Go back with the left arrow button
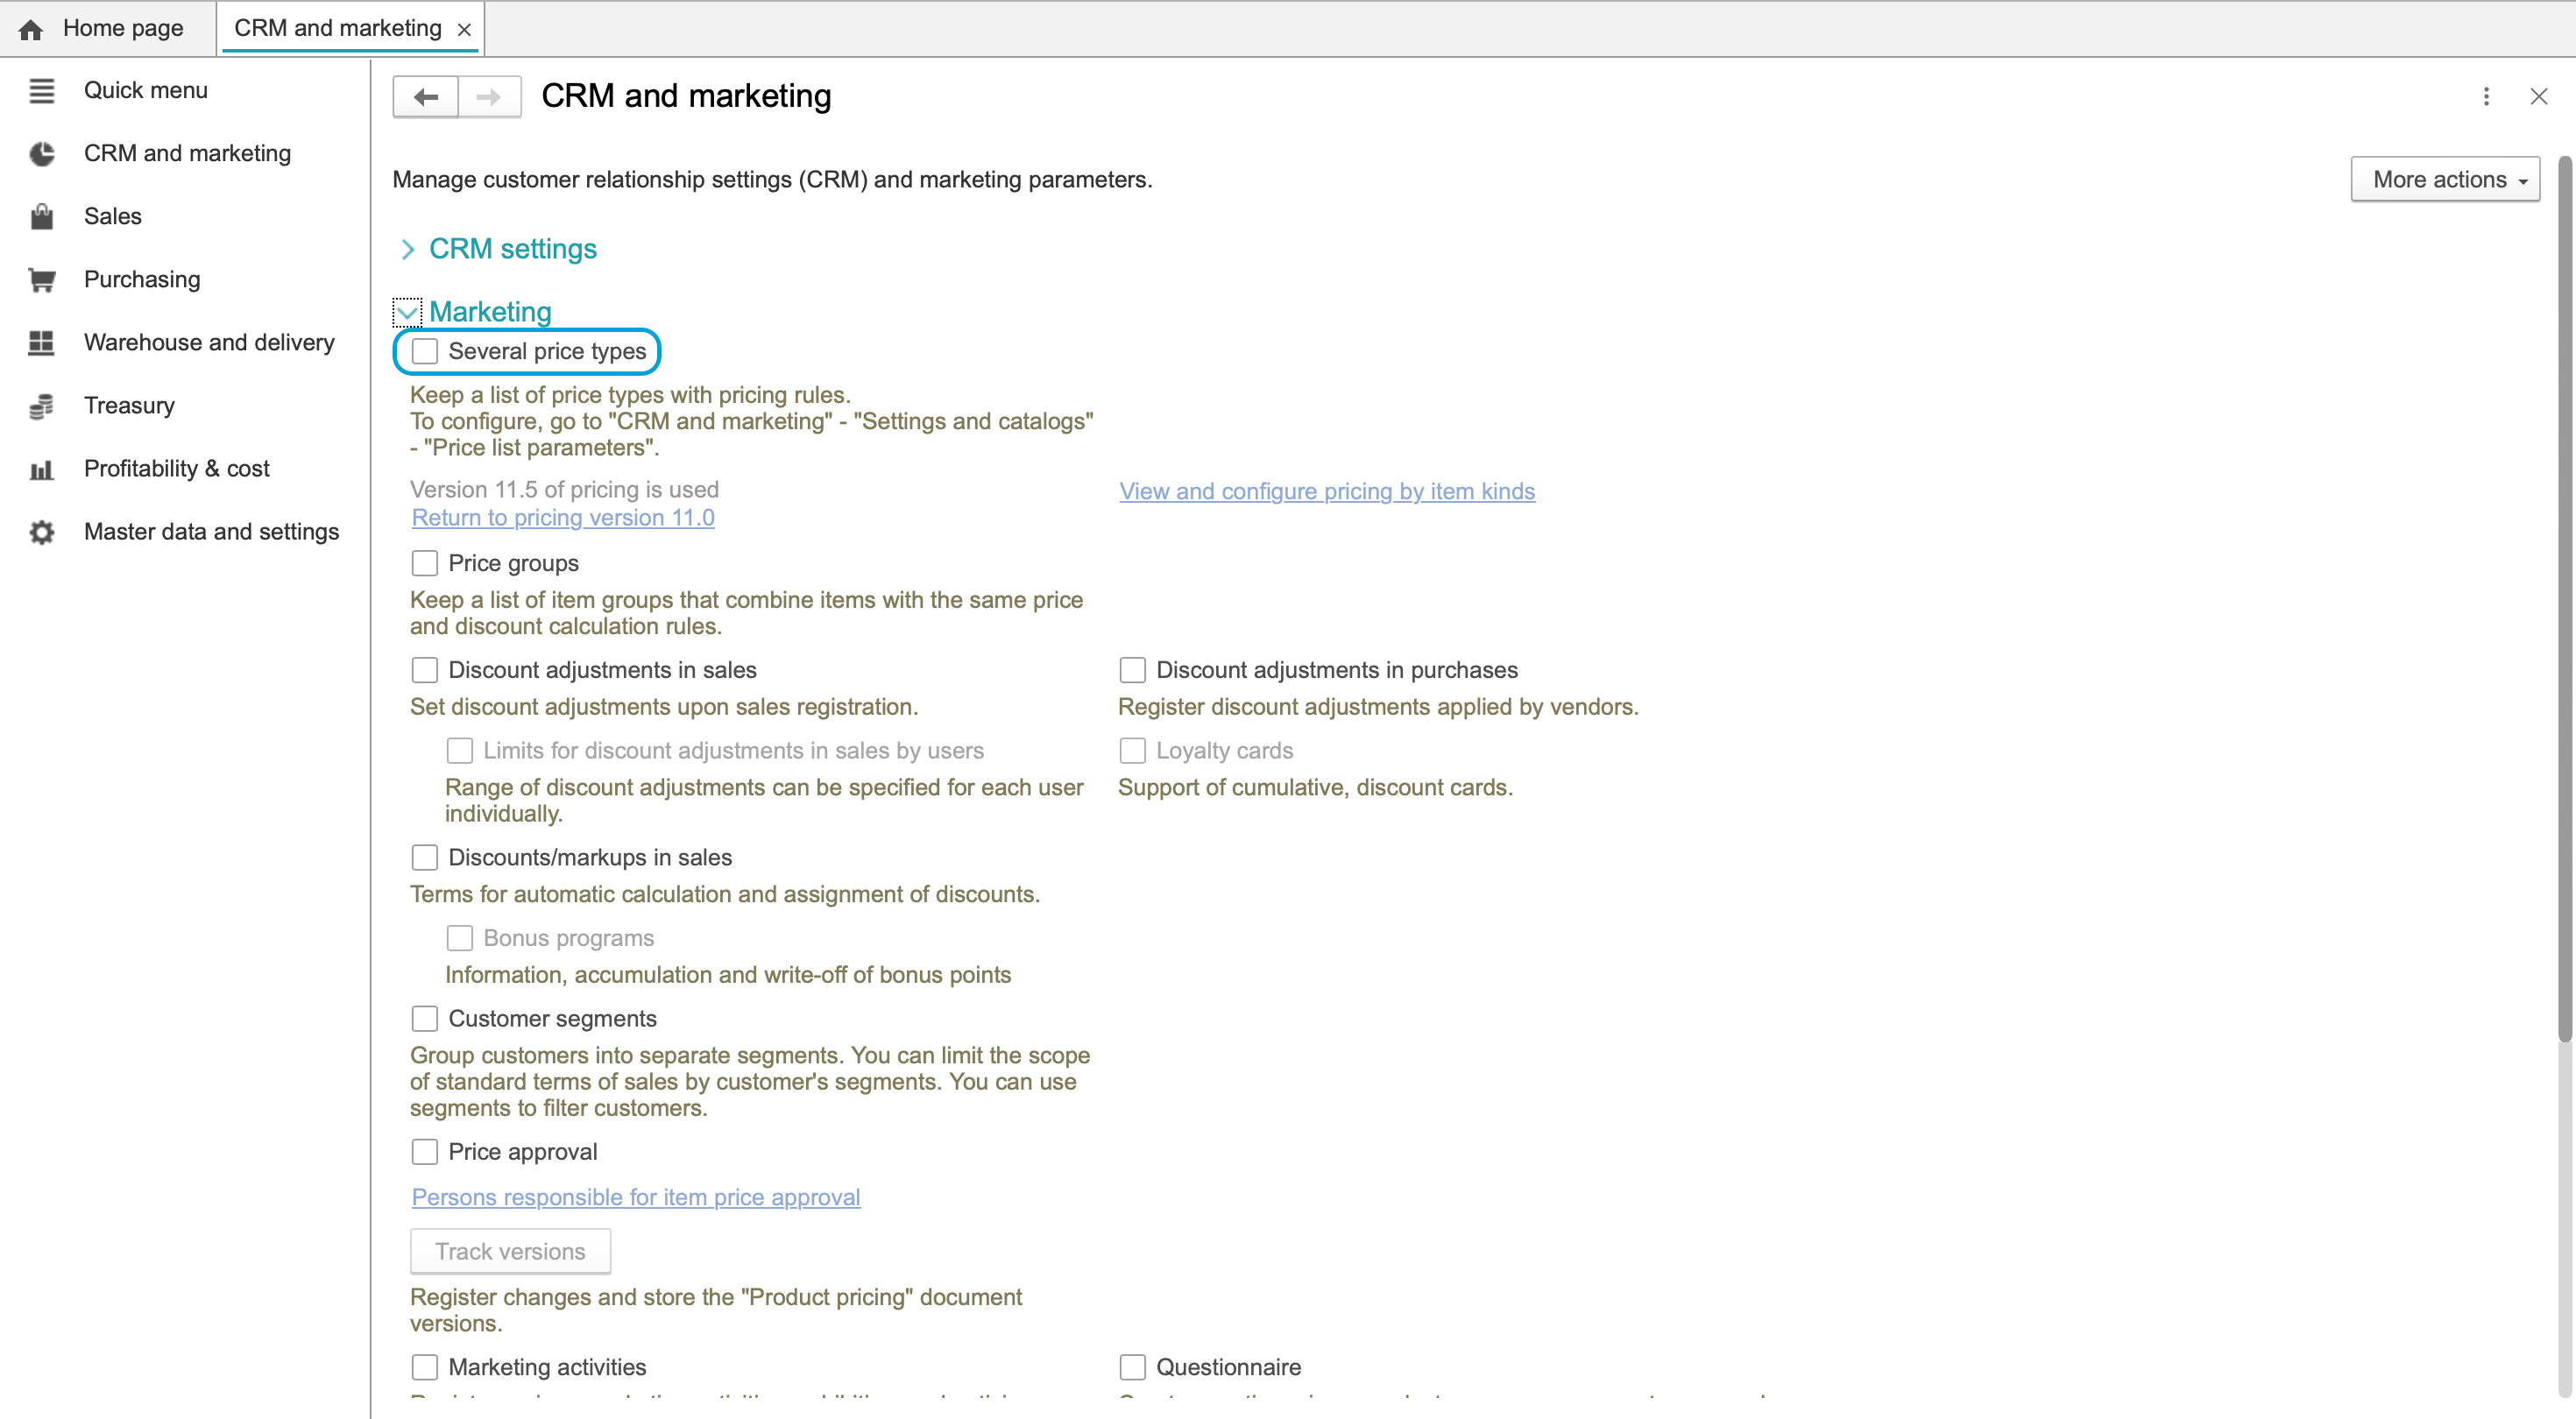 tap(426, 97)
